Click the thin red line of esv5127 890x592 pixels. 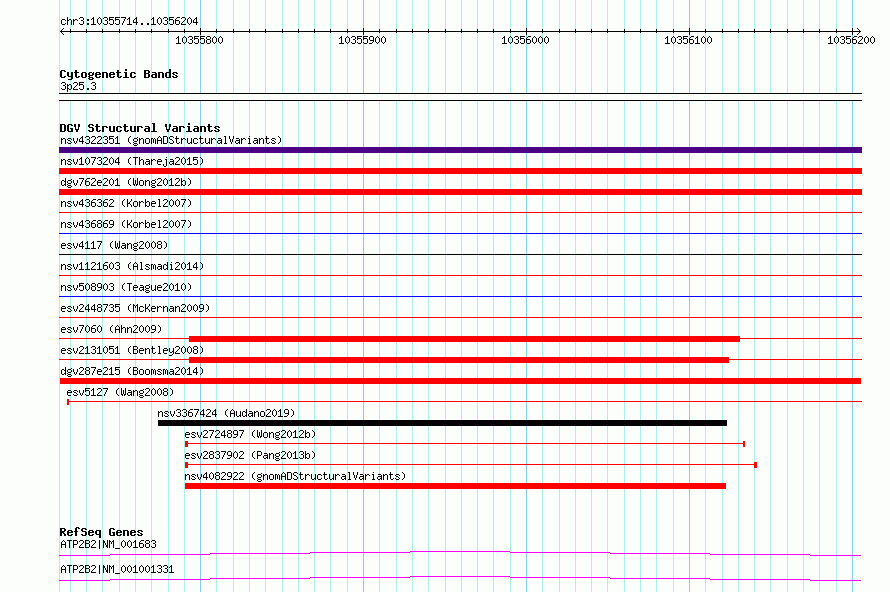pos(464,401)
